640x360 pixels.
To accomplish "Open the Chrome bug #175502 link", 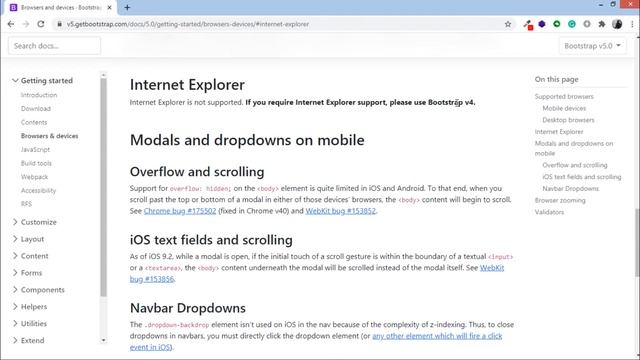I will coord(180,211).
